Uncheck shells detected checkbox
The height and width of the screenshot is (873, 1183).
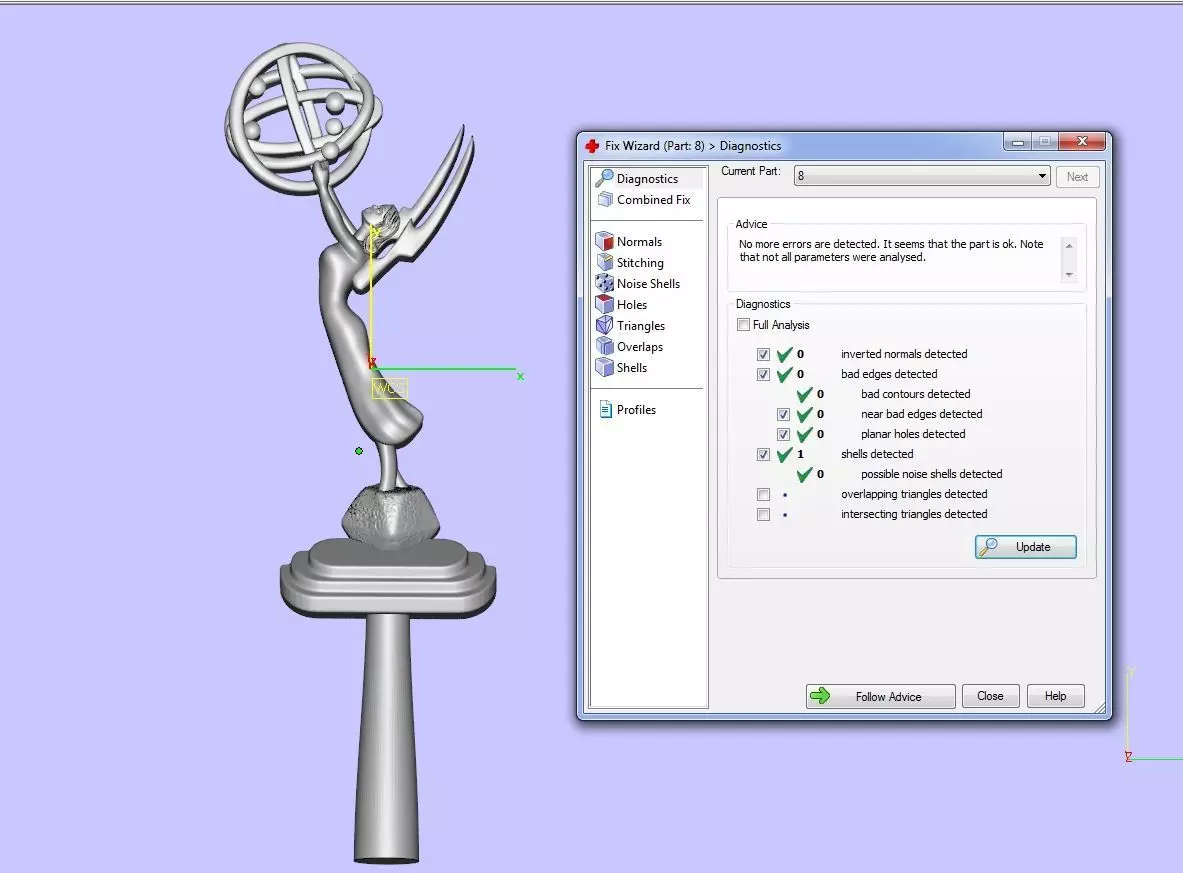point(764,454)
